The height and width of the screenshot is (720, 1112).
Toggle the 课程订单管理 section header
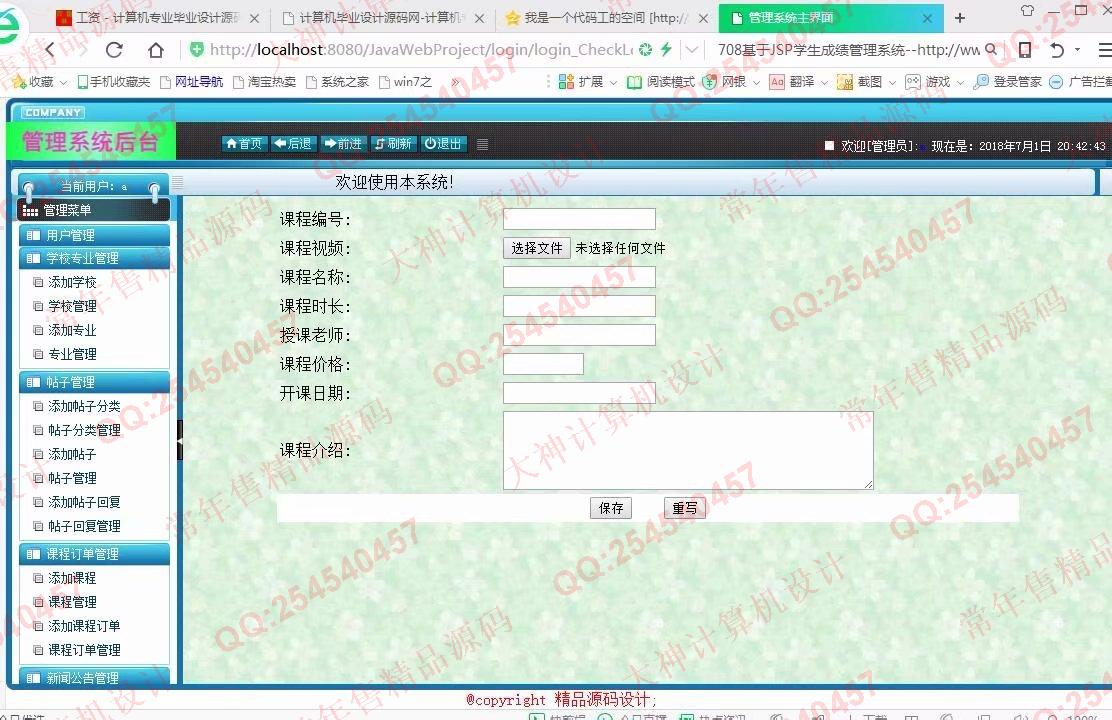pyautogui.click(x=94, y=554)
